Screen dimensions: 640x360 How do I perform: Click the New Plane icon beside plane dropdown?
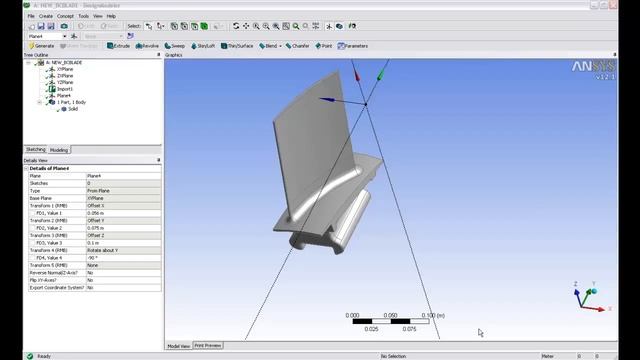[x=74, y=36]
